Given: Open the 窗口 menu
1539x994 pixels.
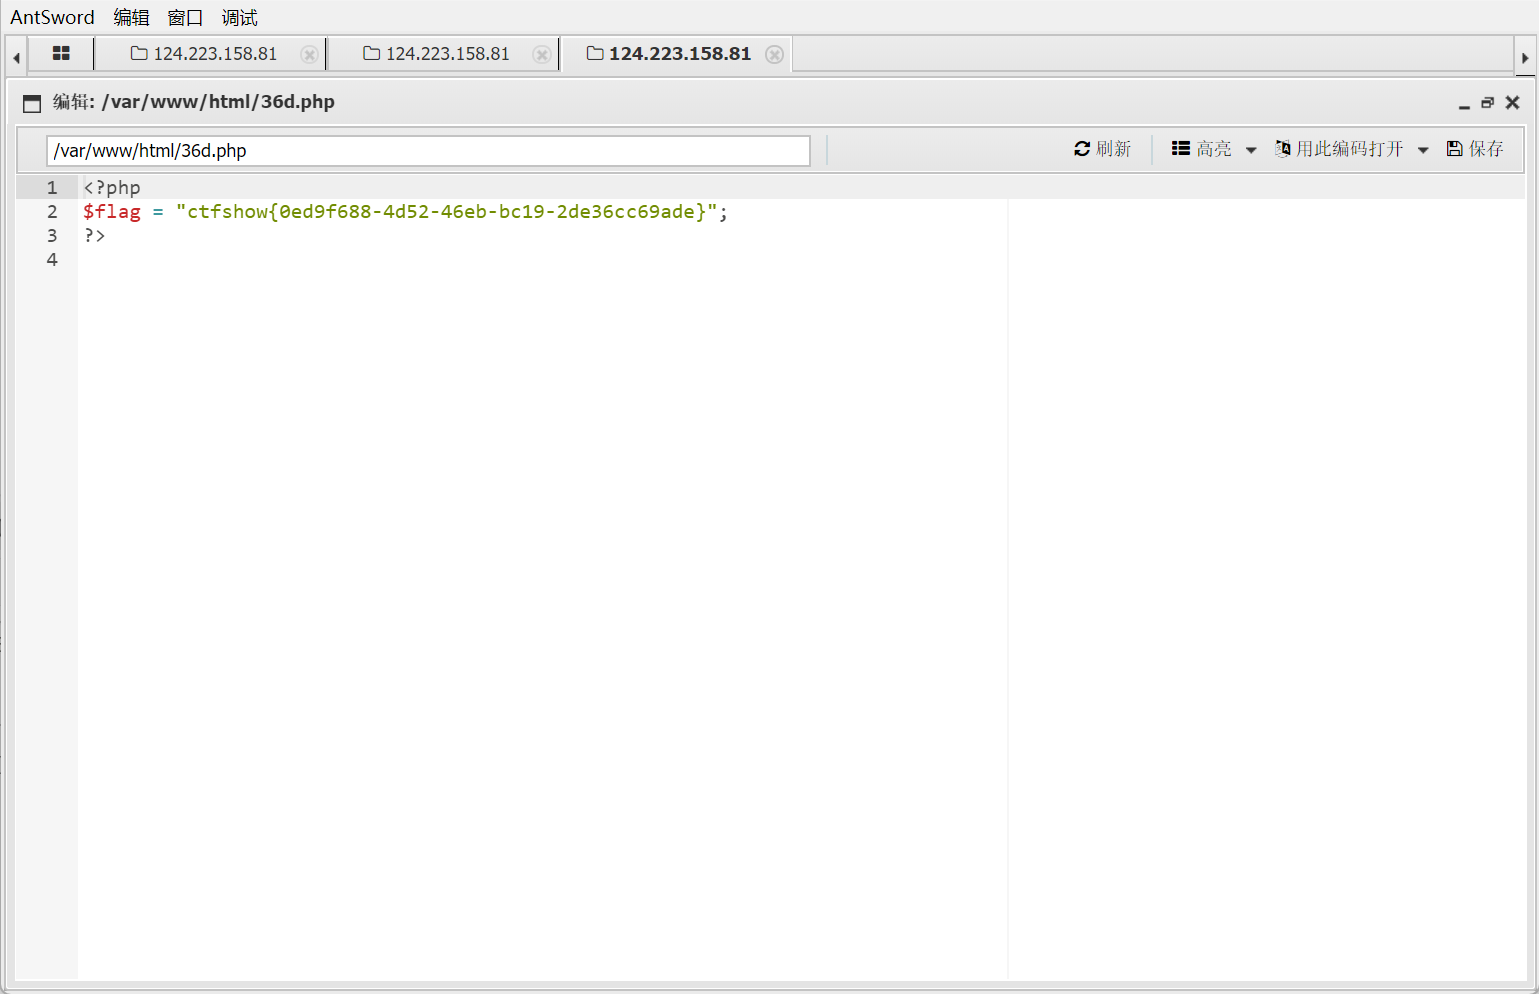Looking at the screenshot, I should click(185, 17).
